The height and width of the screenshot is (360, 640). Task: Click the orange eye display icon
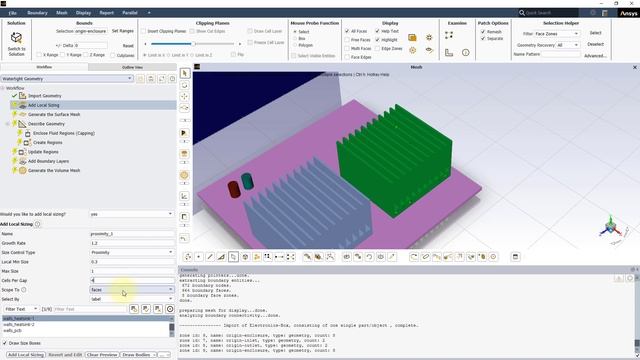tap(429, 50)
